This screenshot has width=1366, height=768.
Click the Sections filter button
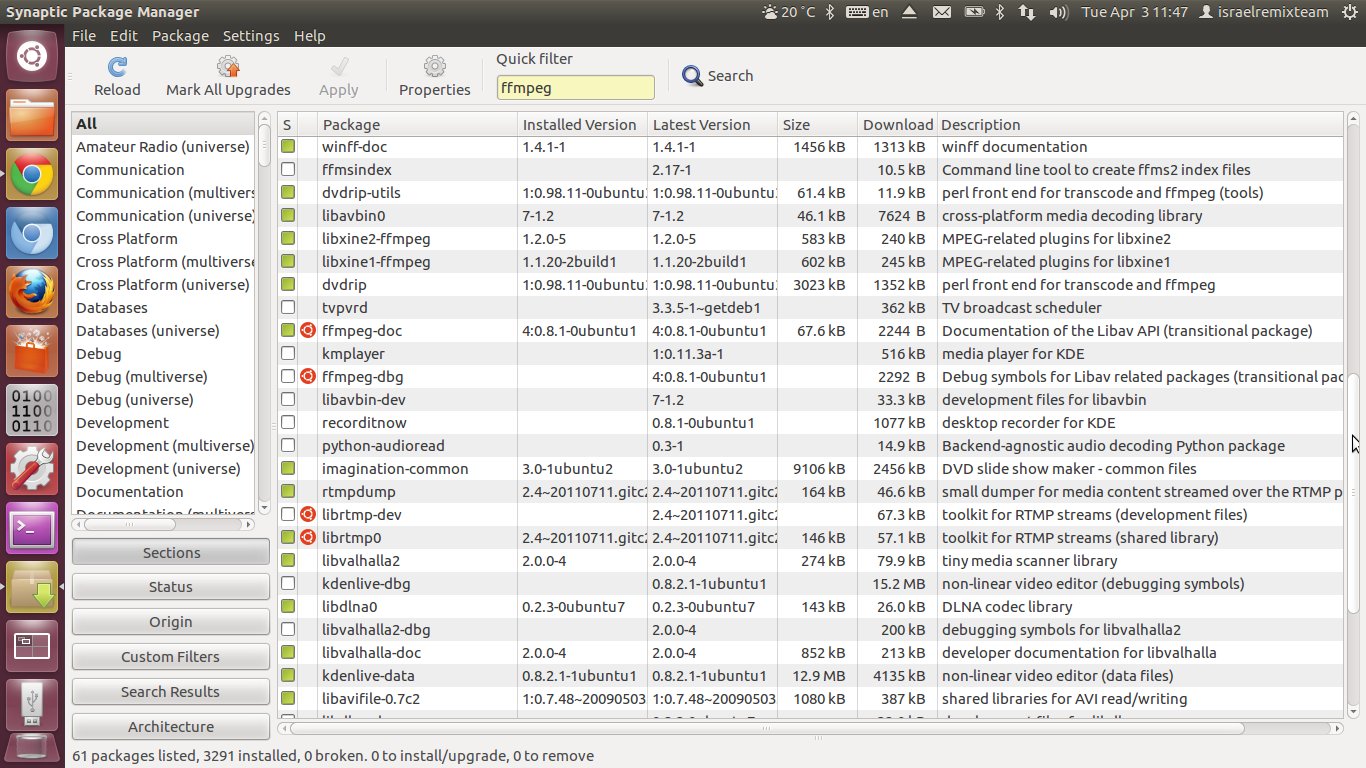pyautogui.click(x=171, y=552)
